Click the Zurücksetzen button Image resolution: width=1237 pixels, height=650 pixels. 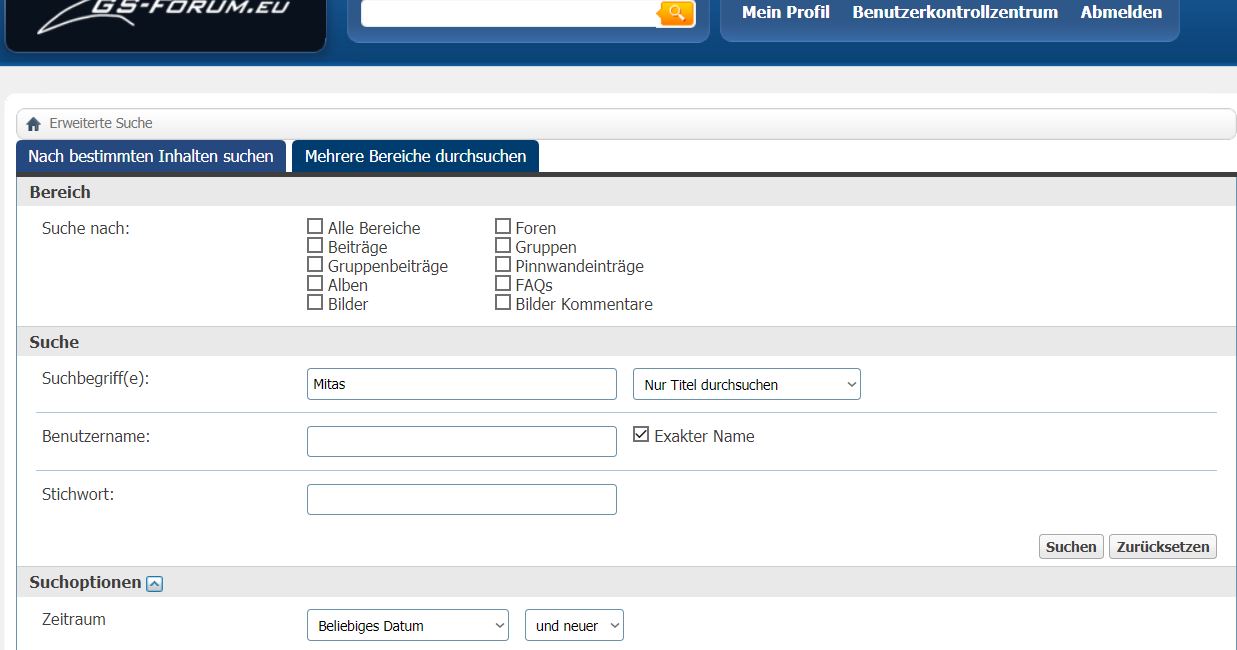point(1163,546)
